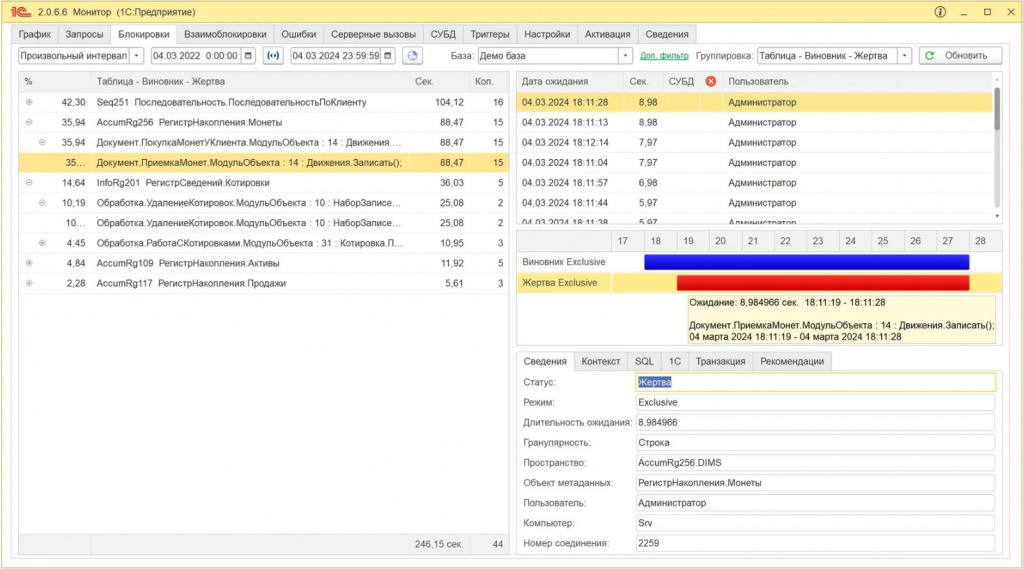1023x569 pixels.
Task: Select waiting row 04.03.2024 18:11:13
Action: click(754, 122)
